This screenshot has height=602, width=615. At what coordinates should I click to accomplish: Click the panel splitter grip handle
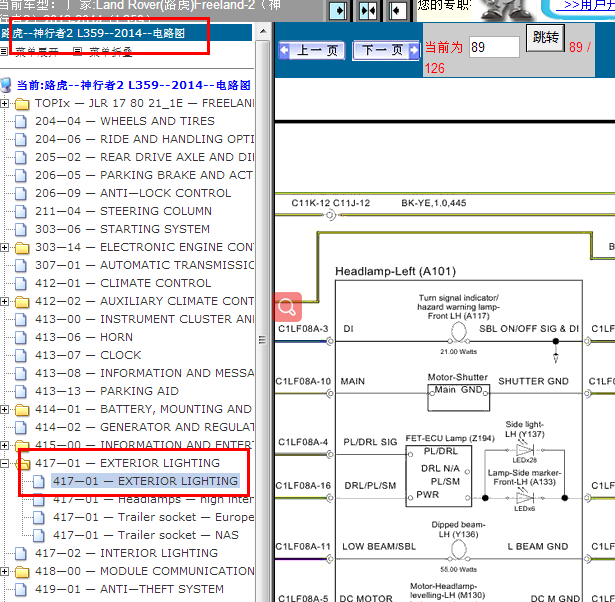(x=262, y=340)
